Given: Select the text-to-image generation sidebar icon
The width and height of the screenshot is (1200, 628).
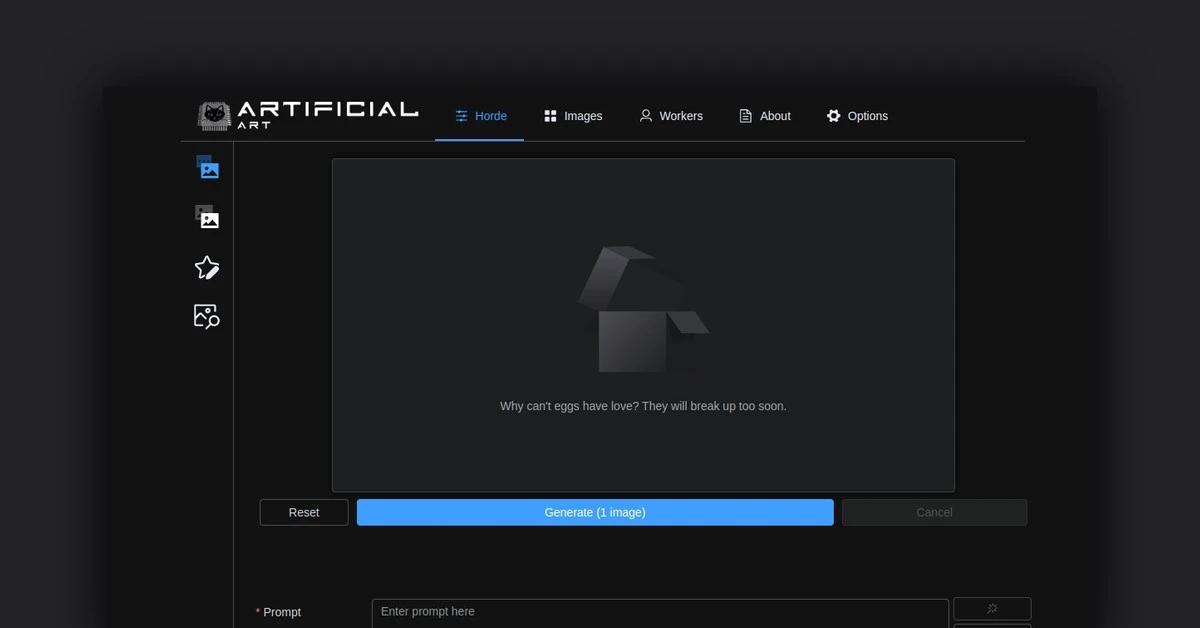Looking at the screenshot, I should pyautogui.click(x=207, y=168).
